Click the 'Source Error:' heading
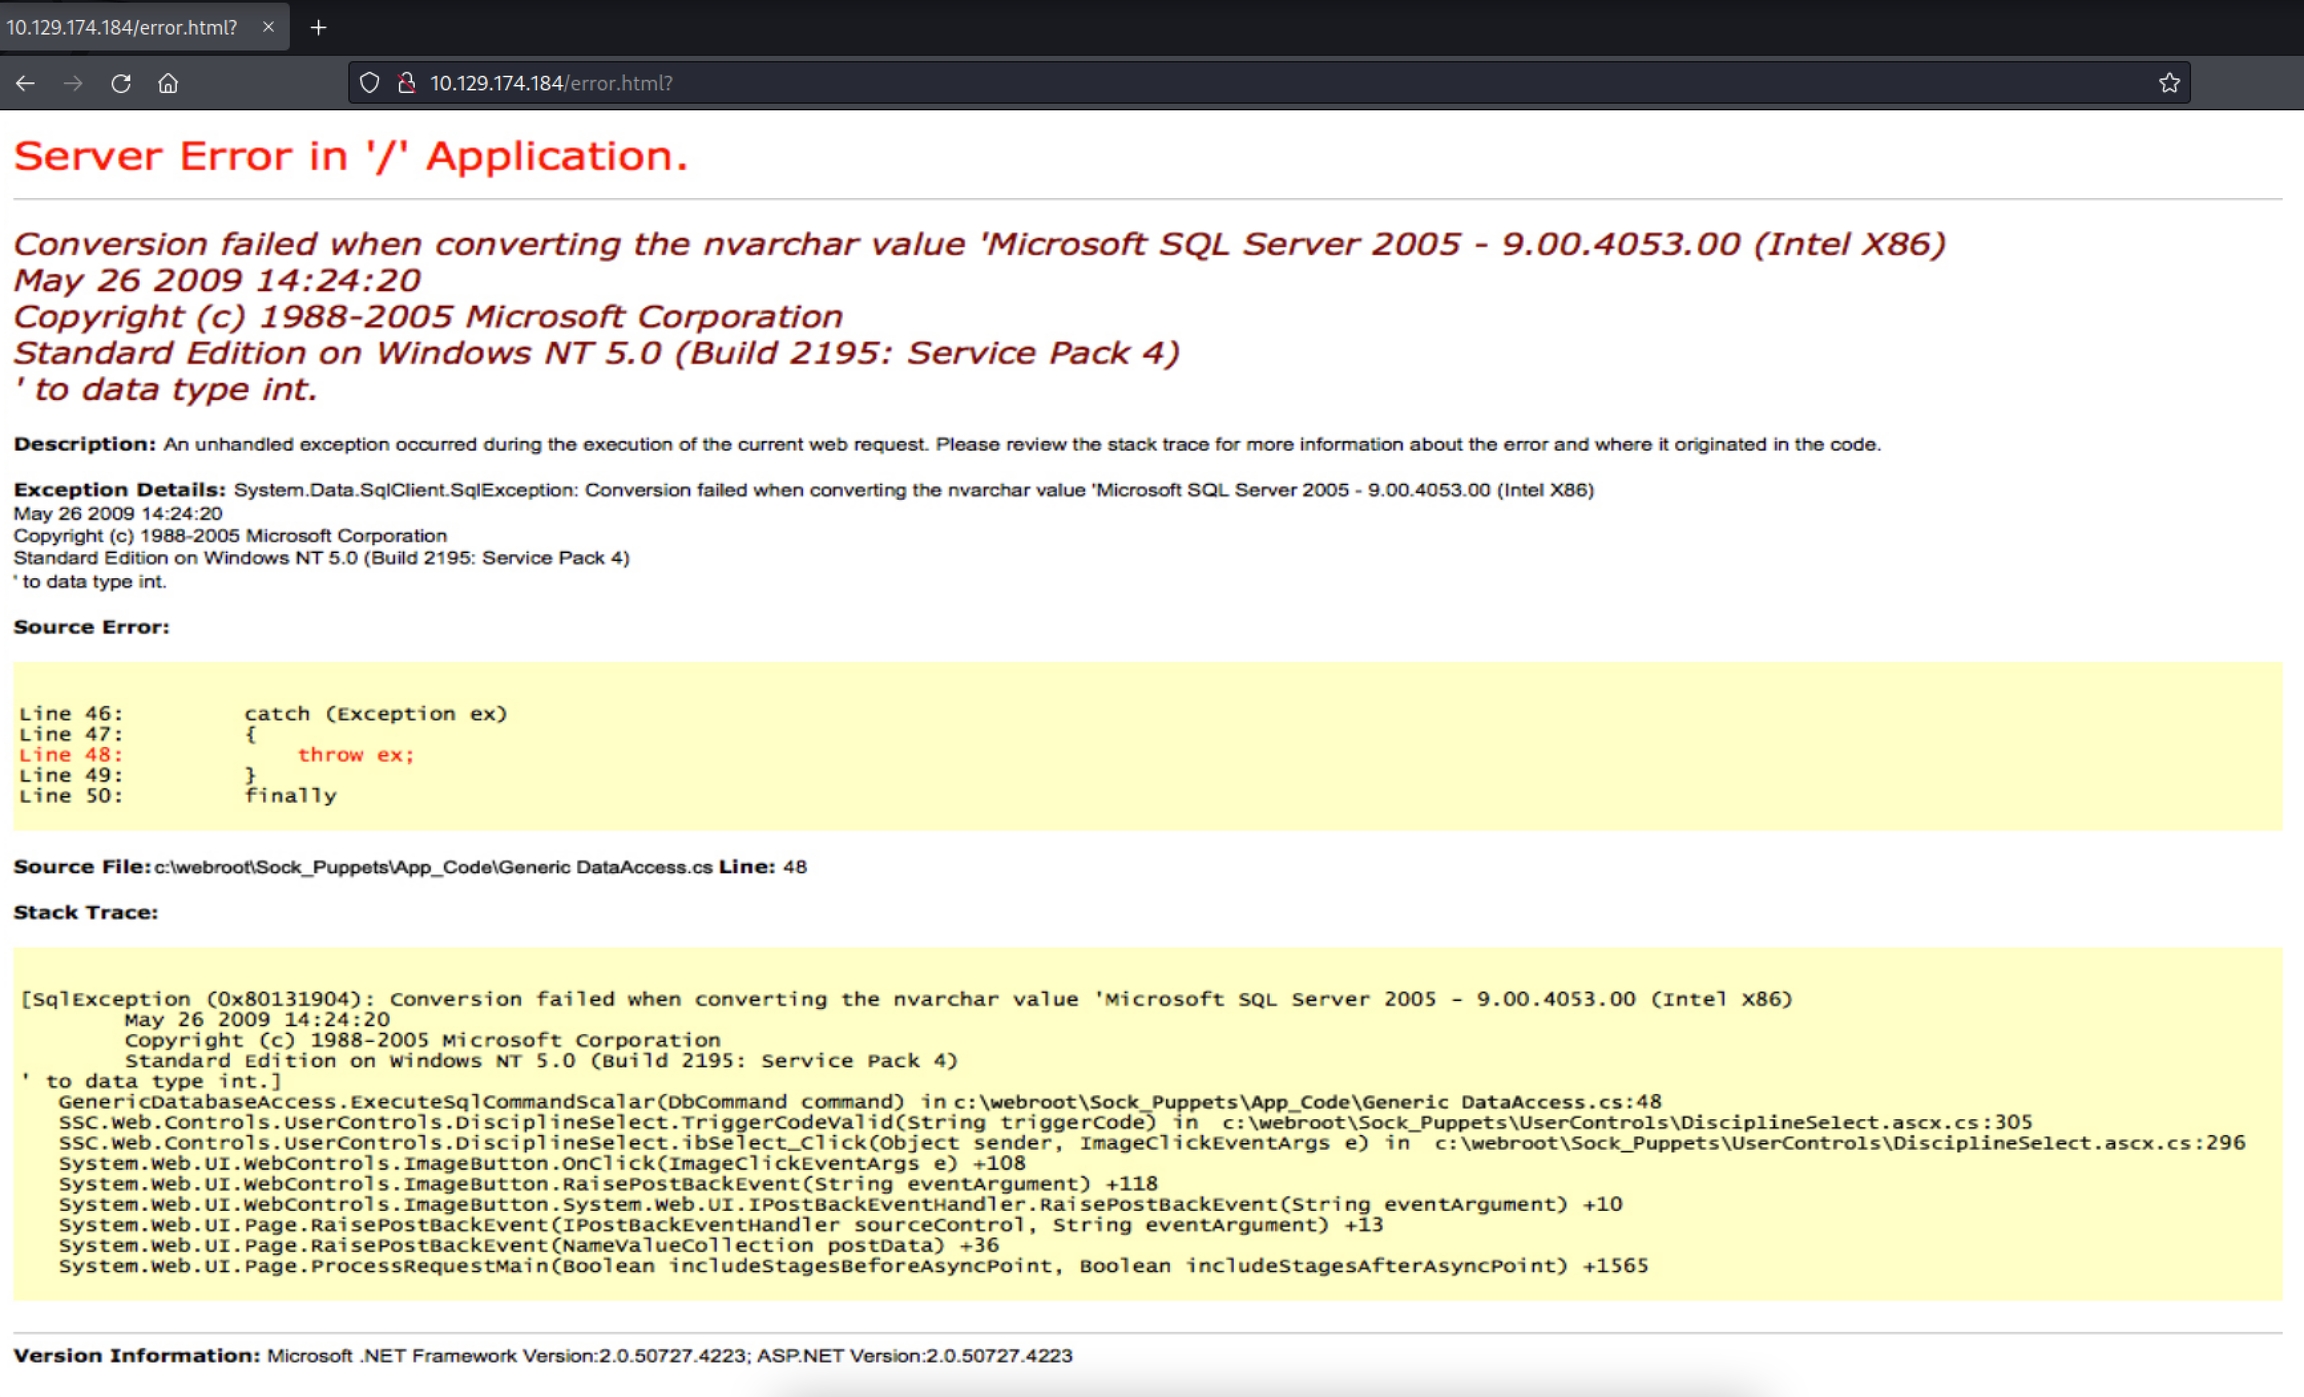The height and width of the screenshot is (1397, 2304). (91, 627)
